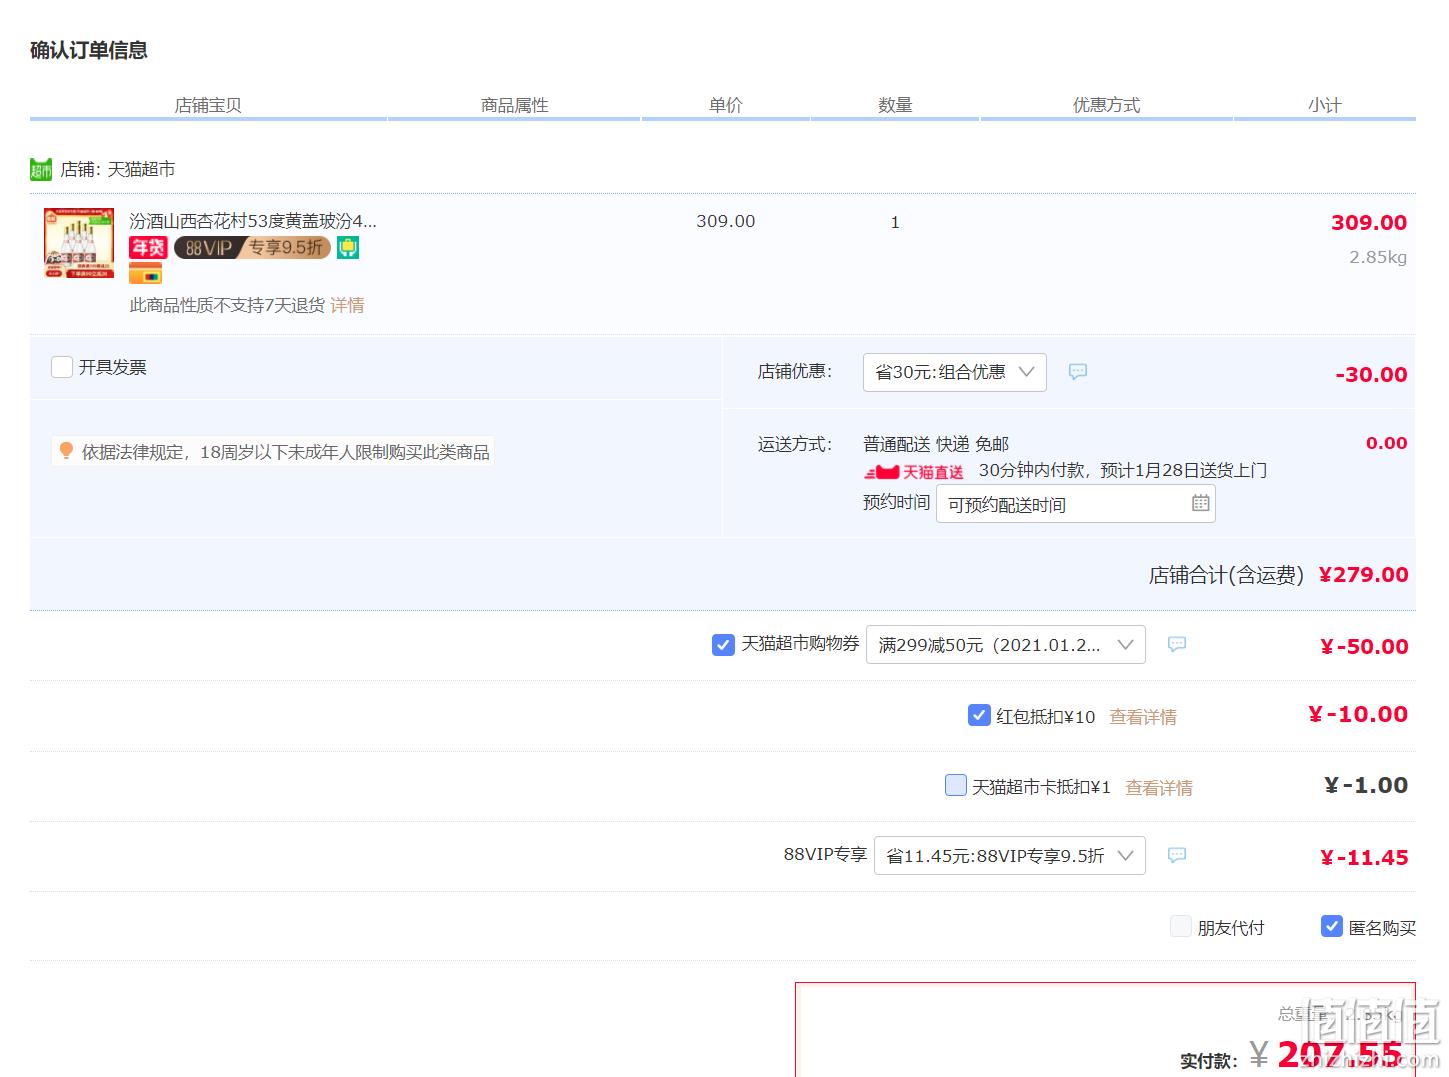Click comment bubble icon next to 88VIP专享

click(1177, 856)
